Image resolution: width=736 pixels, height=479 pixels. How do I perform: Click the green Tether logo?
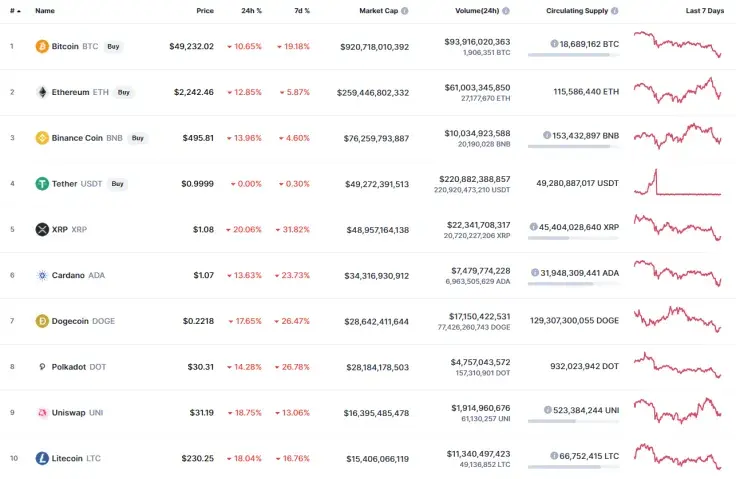pyautogui.click(x=42, y=184)
